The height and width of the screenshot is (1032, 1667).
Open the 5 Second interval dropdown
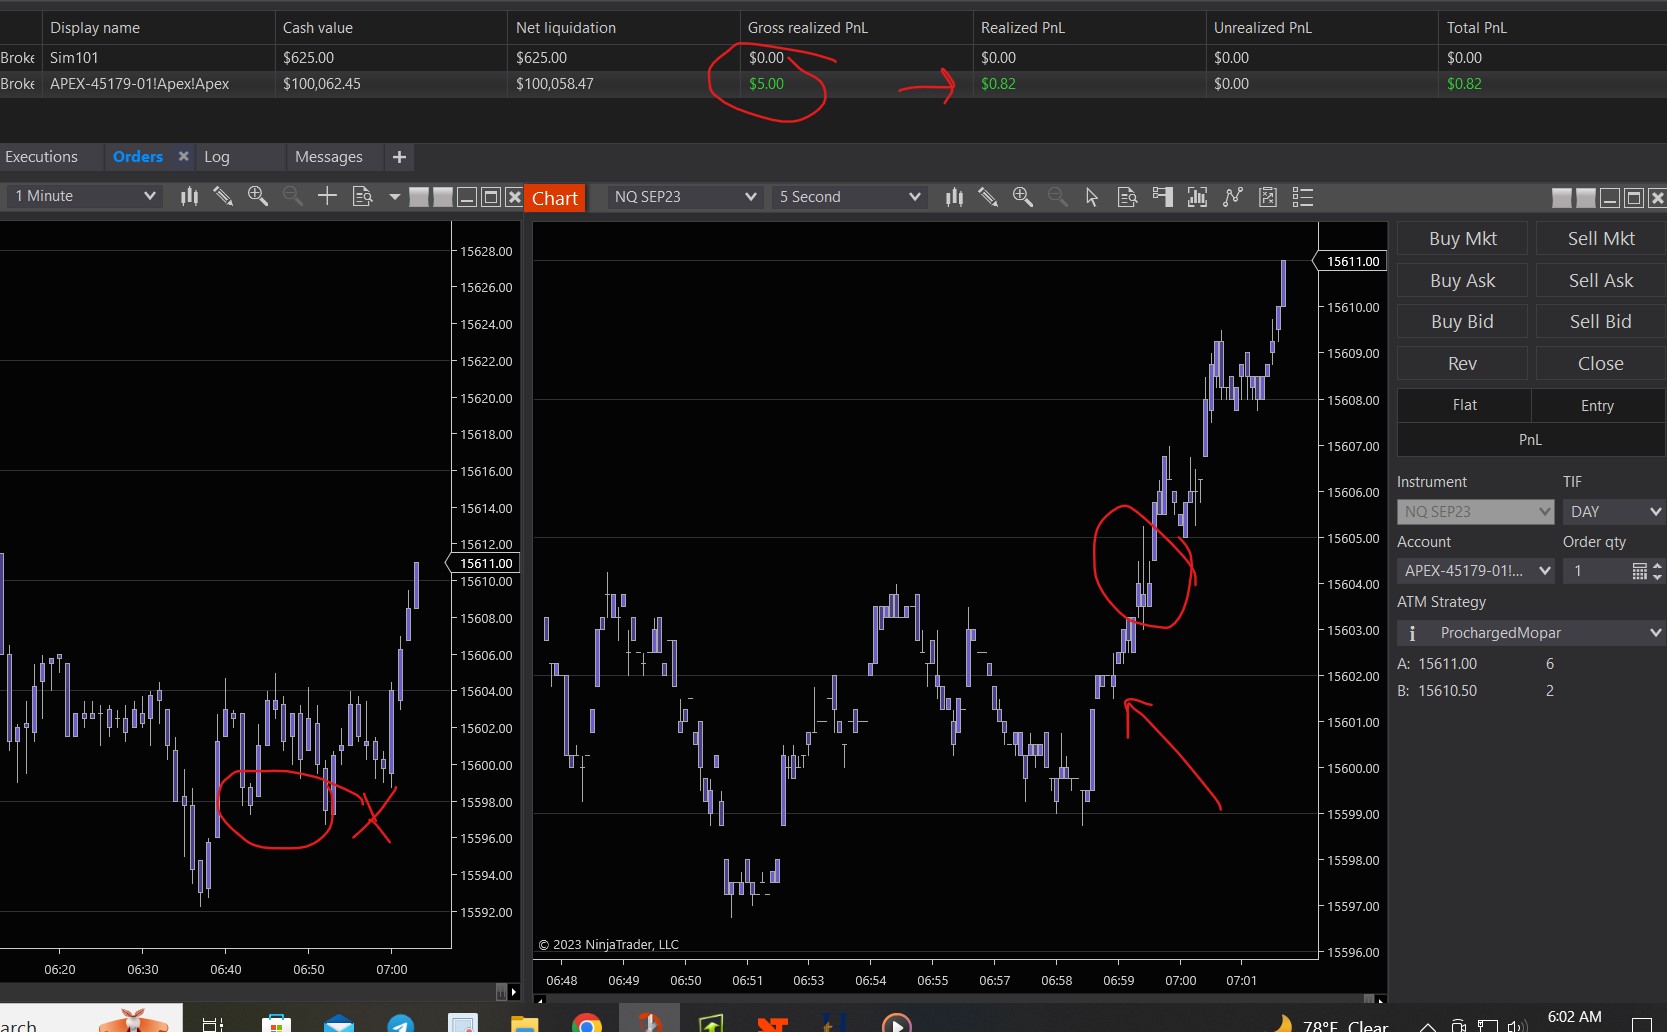[849, 197]
